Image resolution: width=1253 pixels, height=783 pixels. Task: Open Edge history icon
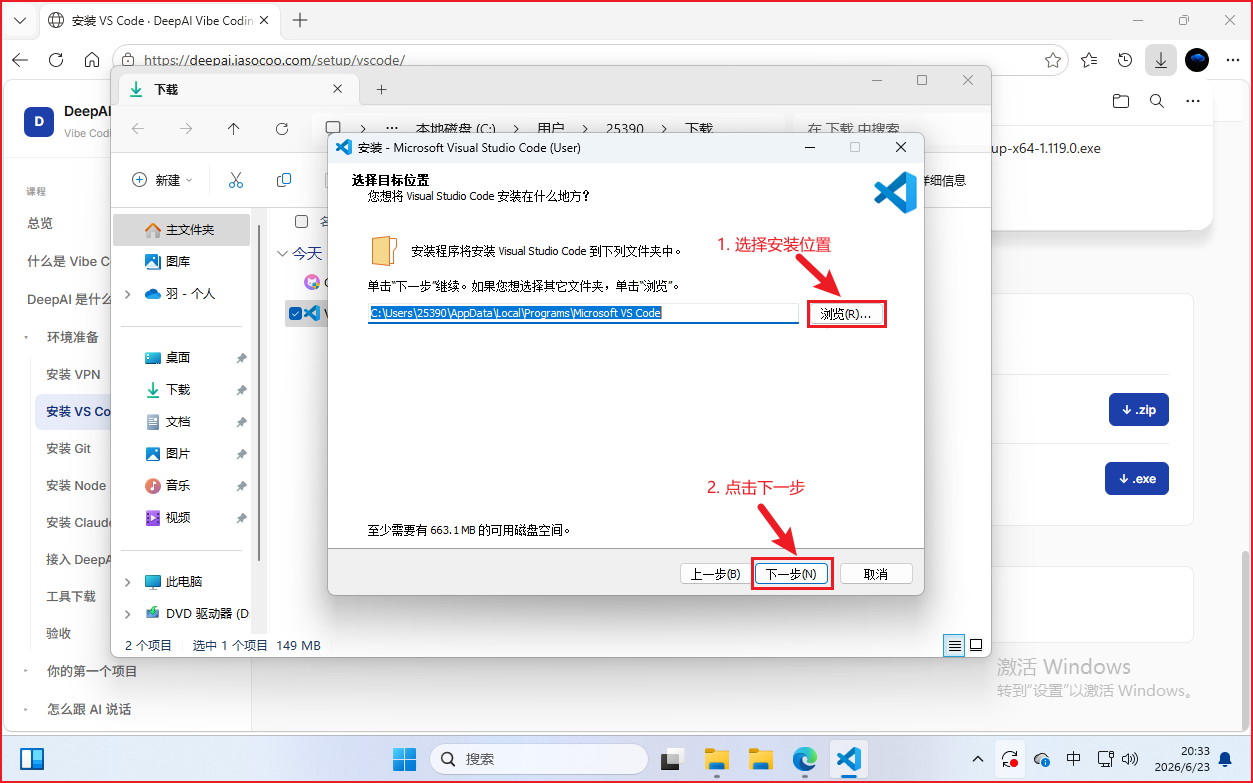1125,60
